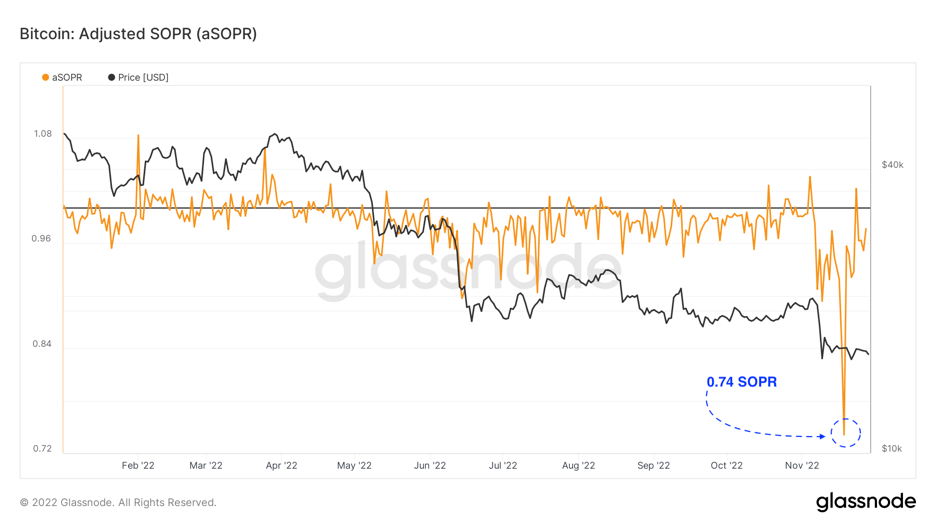Click the $40k right axis label

point(892,165)
